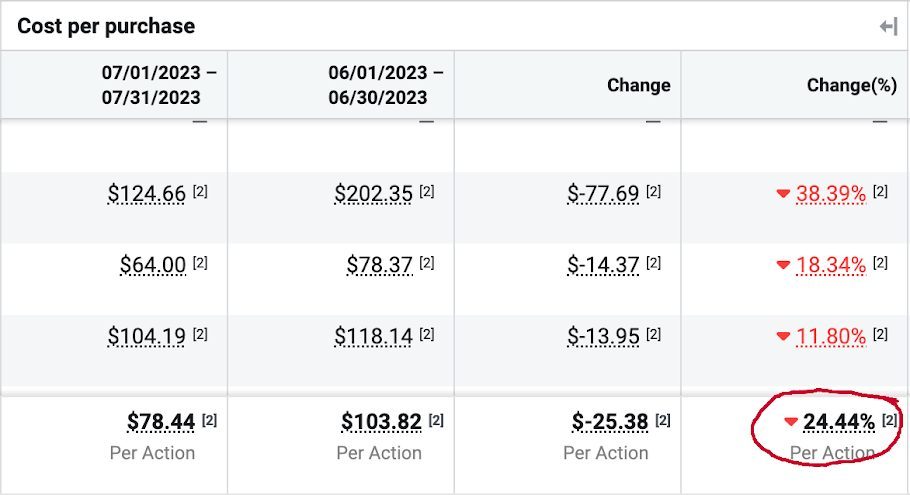Sort by the Change(%) column header
910x495 pixels.
pos(852,85)
